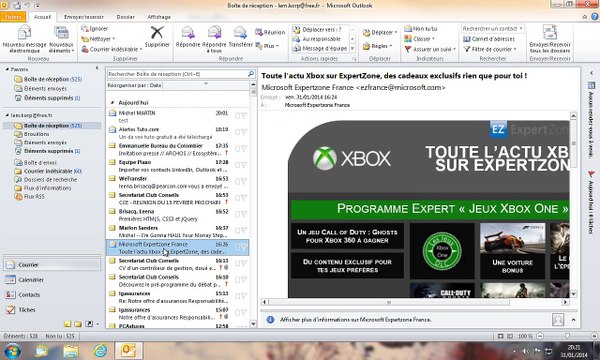
Task: Open the Classer categories dropdown
Action: 419,39
